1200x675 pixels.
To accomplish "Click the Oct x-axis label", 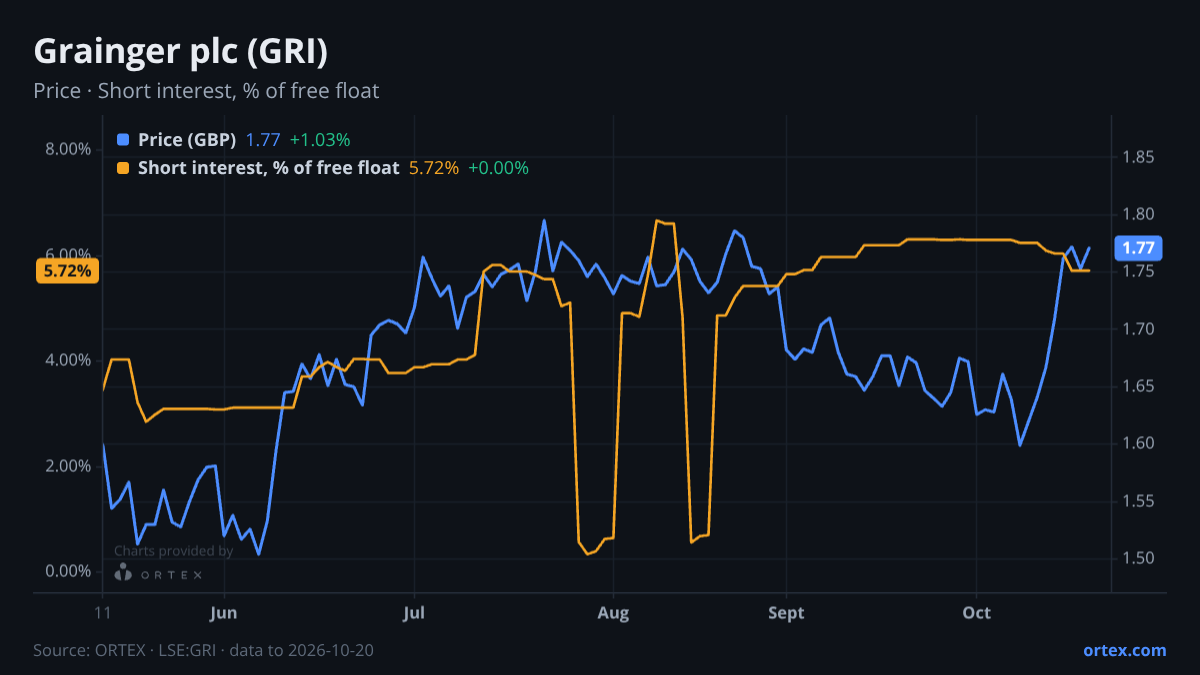I will pyautogui.click(x=977, y=613).
